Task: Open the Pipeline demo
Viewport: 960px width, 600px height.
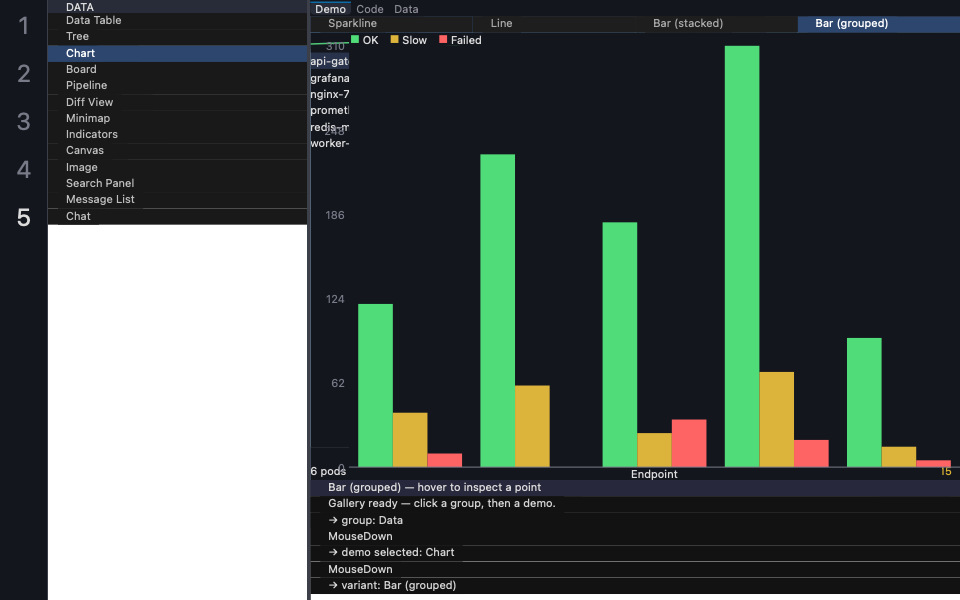Action: coord(177,86)
